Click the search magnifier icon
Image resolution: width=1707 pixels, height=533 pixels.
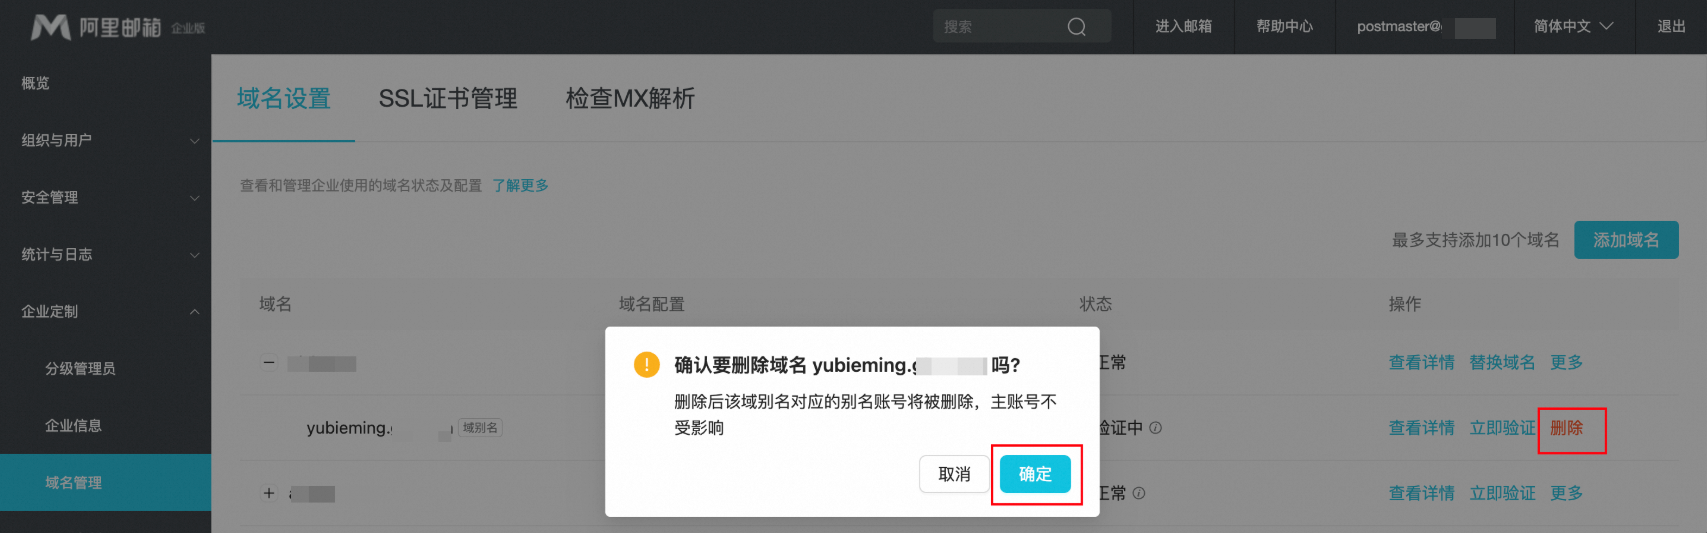click(1077, 27)
